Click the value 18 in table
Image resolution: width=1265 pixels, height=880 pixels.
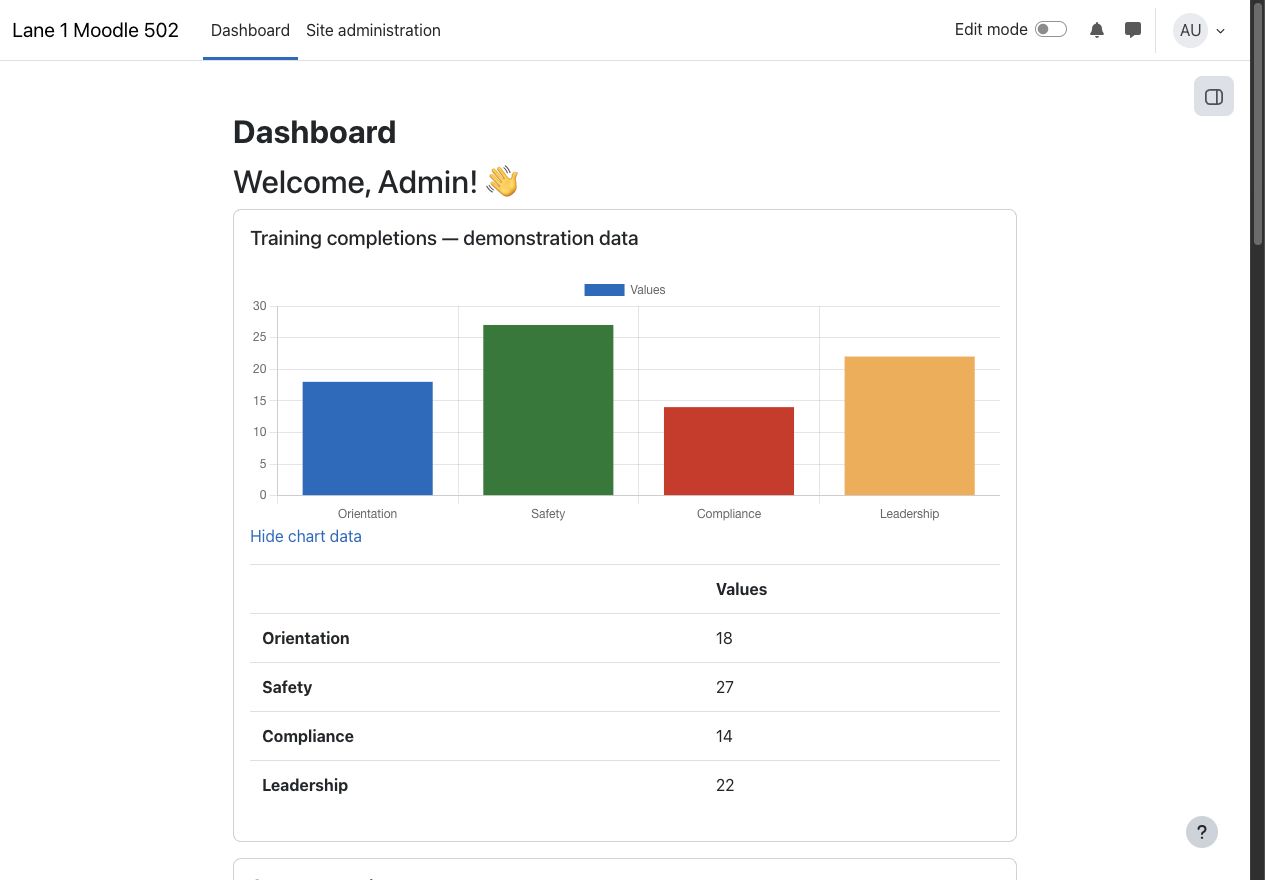click(724, 638)
